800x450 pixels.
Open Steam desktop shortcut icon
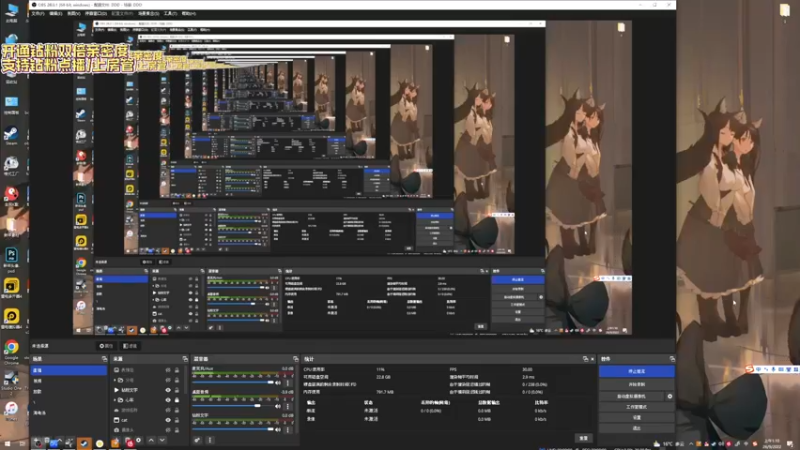click(x=11, y=136)
